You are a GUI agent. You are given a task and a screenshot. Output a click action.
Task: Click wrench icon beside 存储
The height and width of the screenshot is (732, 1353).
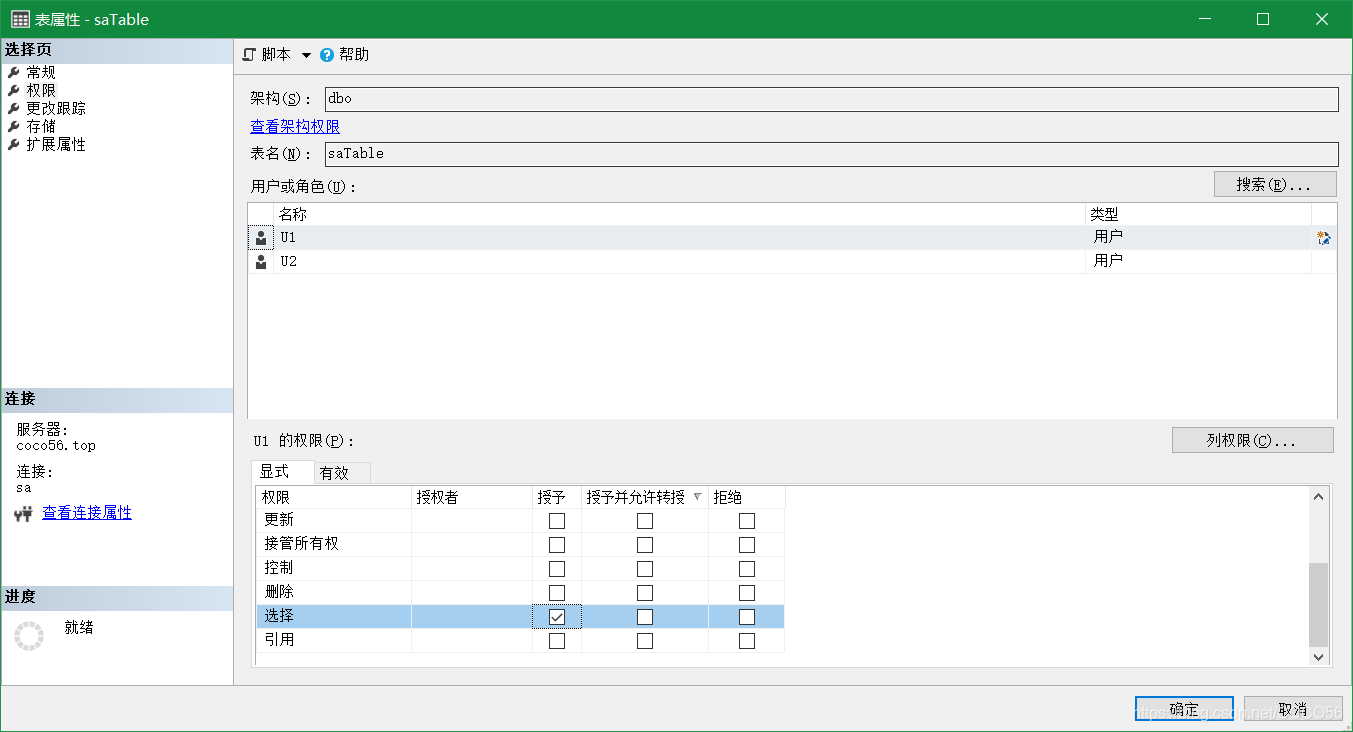pos(13,127)
